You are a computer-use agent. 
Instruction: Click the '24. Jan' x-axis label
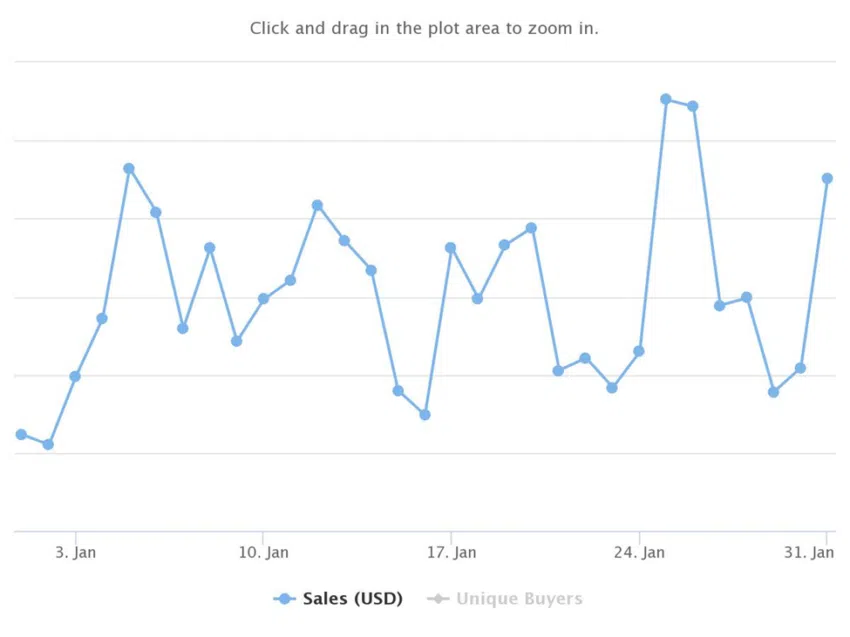click(x=639, y=552)
